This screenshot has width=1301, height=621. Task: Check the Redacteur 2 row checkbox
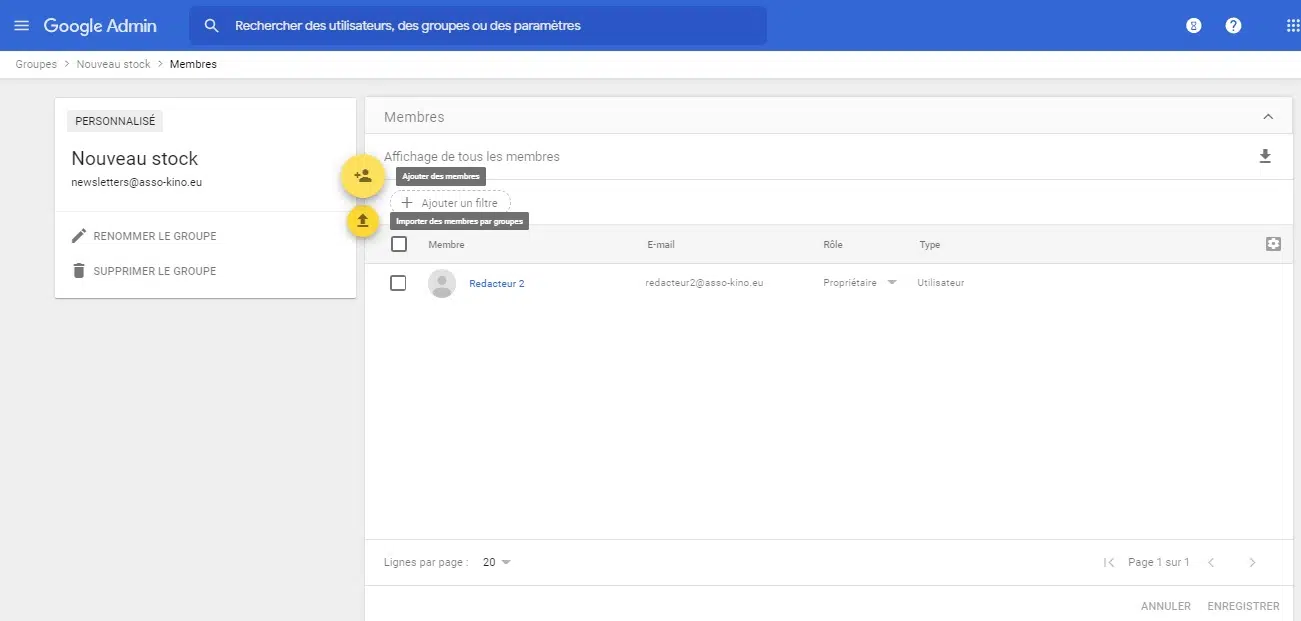pyautogui.click(x=398, y=283)
